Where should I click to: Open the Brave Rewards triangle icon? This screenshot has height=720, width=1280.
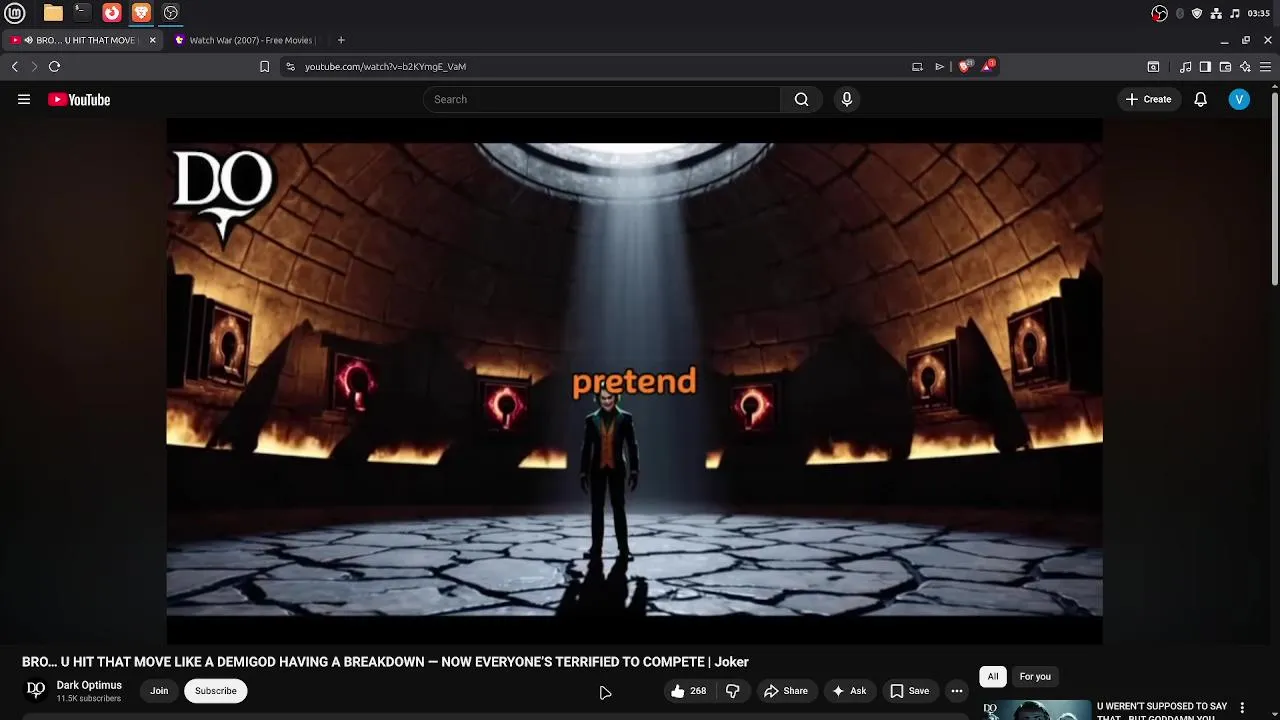click(988, 66)
